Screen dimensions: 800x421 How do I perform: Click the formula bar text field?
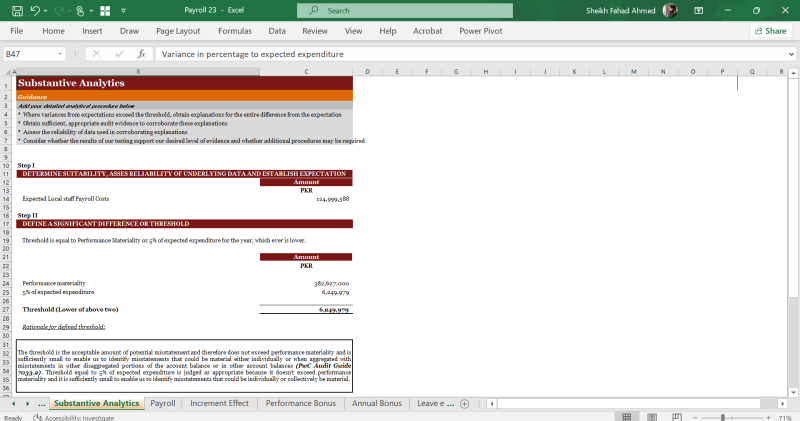click(470, 54)
